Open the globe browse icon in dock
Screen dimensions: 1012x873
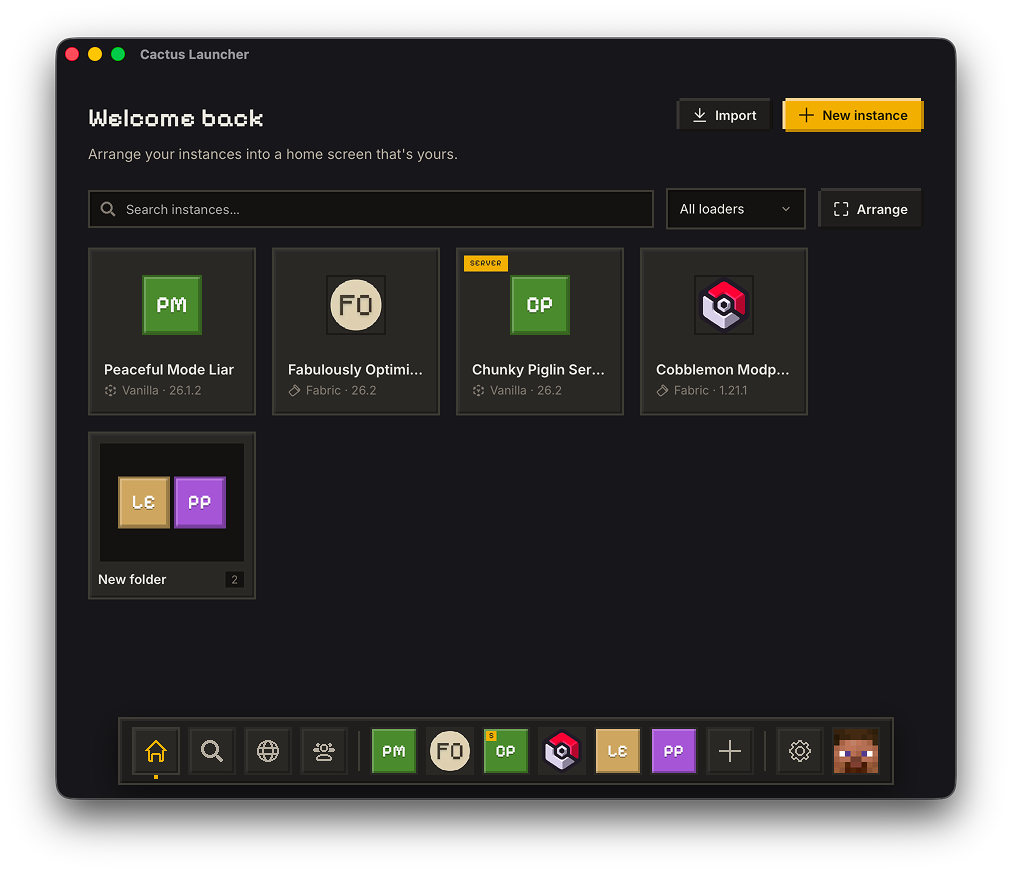tap(268, 750)
